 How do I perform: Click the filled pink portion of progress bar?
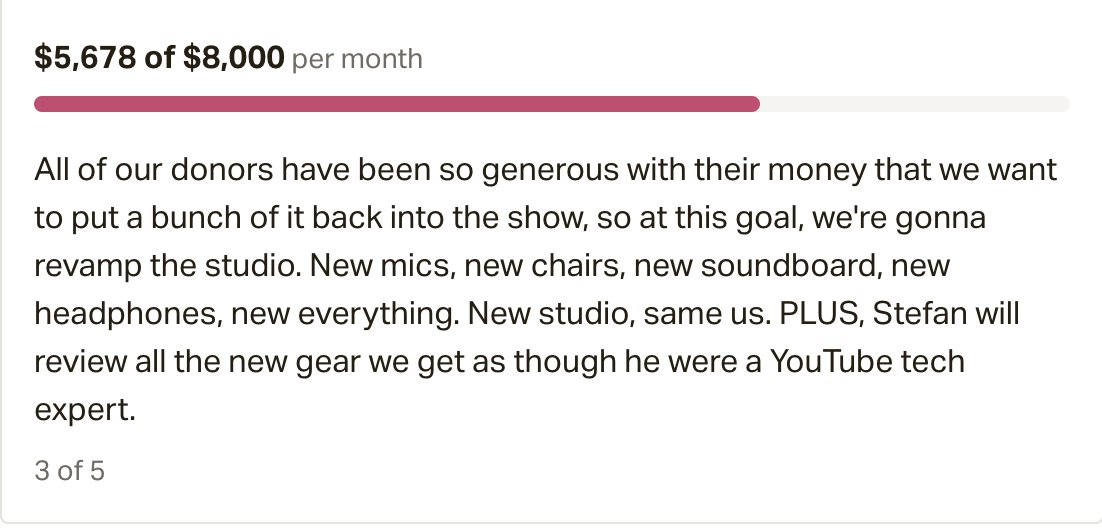tap(397, 104)
